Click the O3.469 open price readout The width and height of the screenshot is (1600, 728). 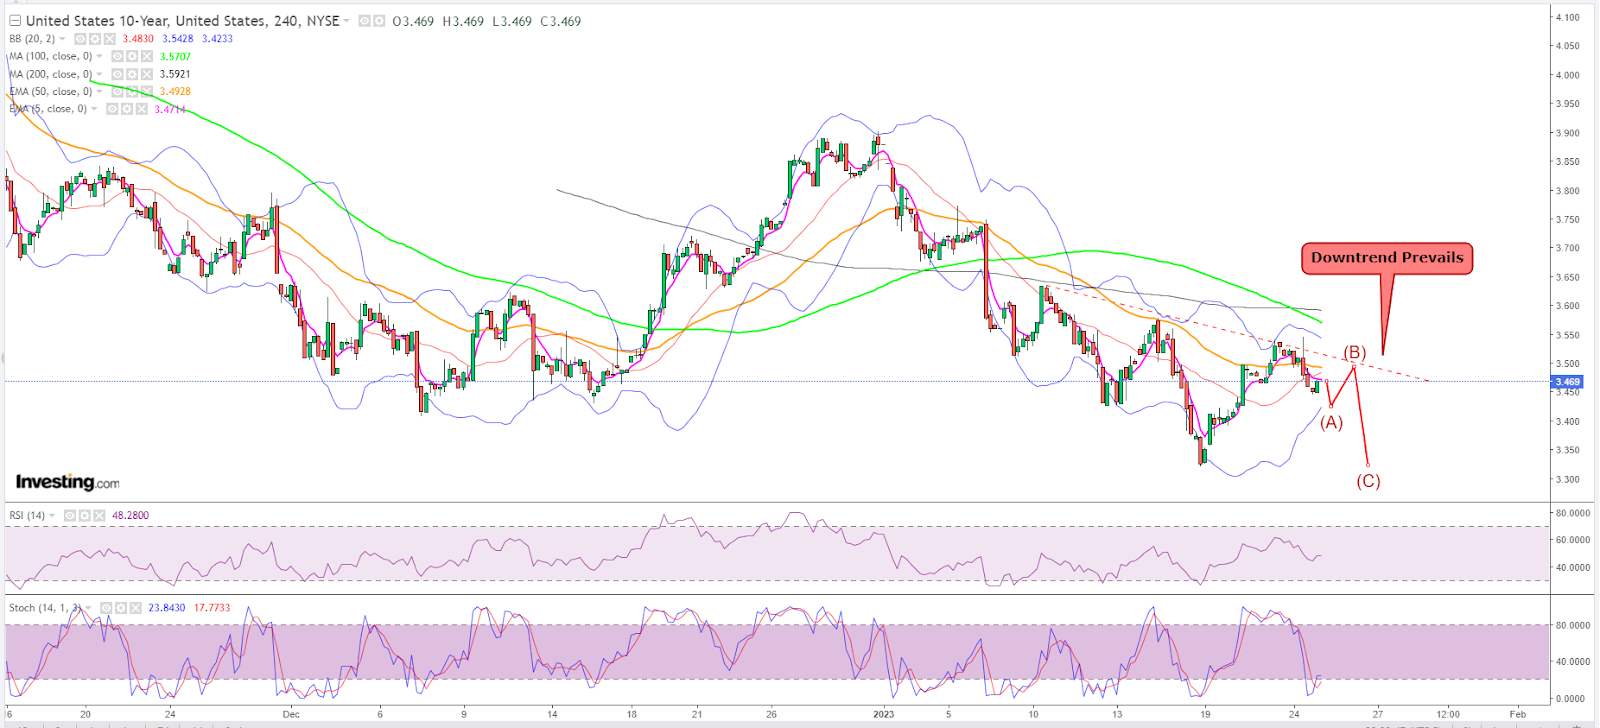[x=413, y=21]
